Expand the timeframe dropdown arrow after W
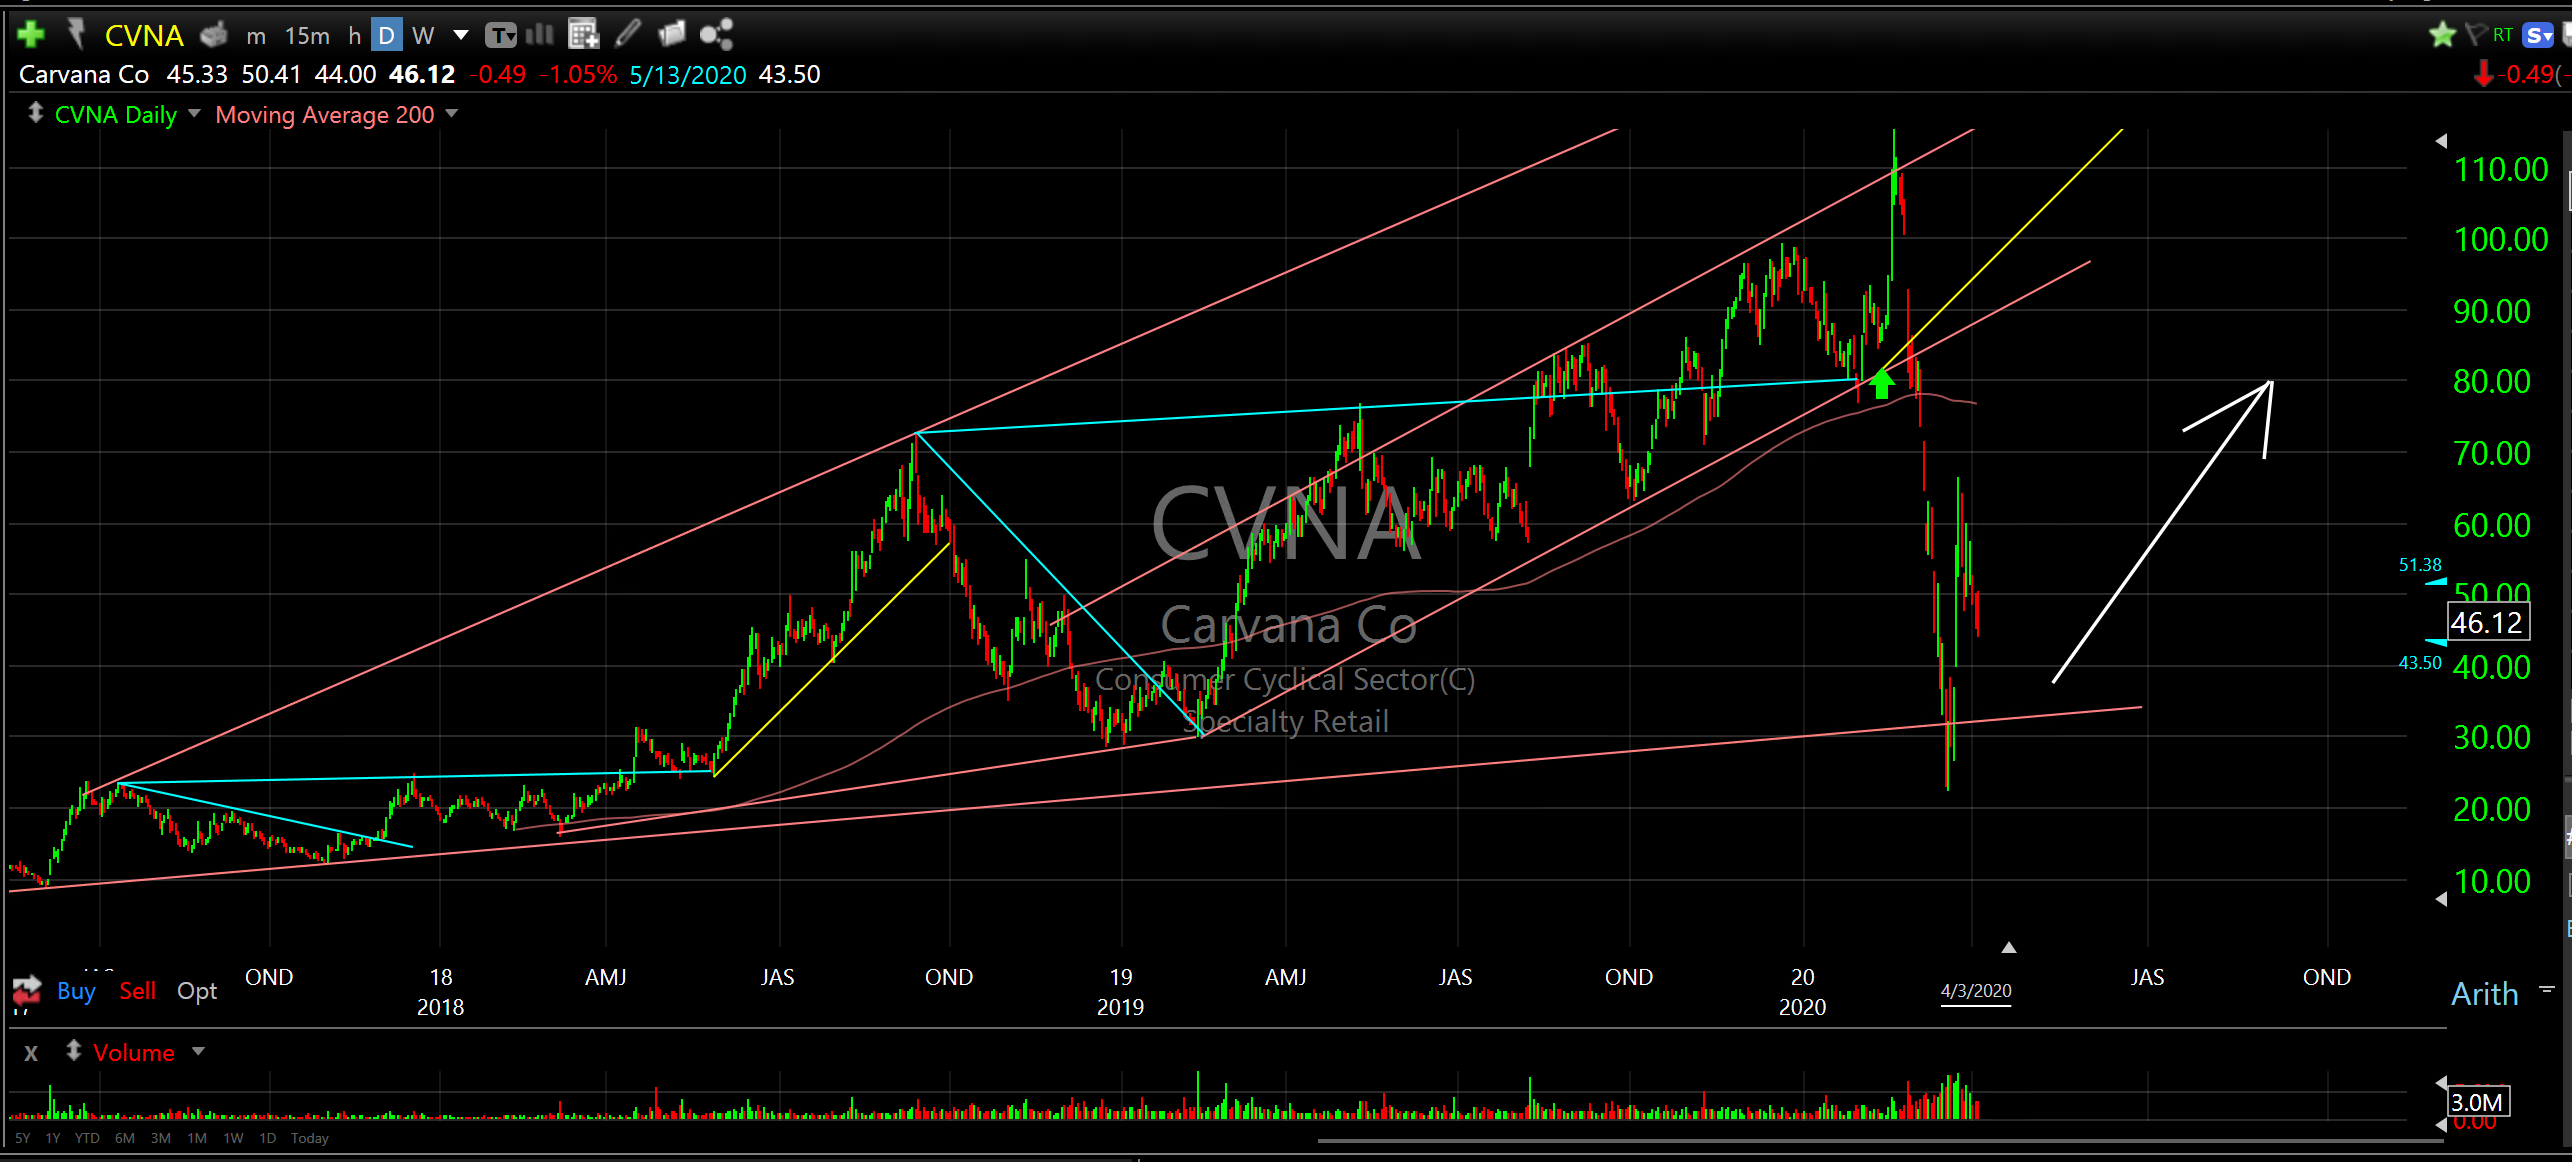The image size is (2572, 1162). tap(461, 35)
